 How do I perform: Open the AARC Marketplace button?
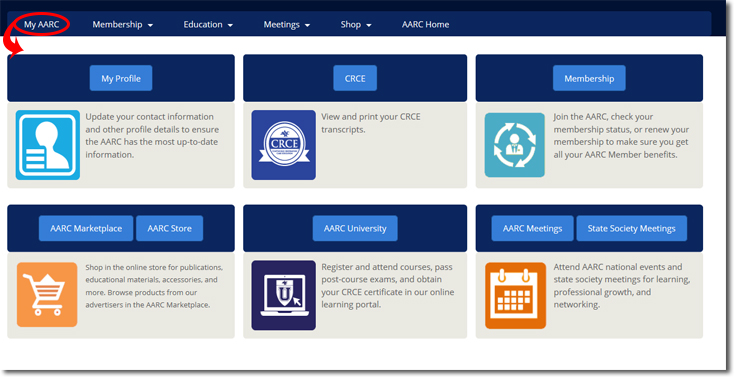86,228
